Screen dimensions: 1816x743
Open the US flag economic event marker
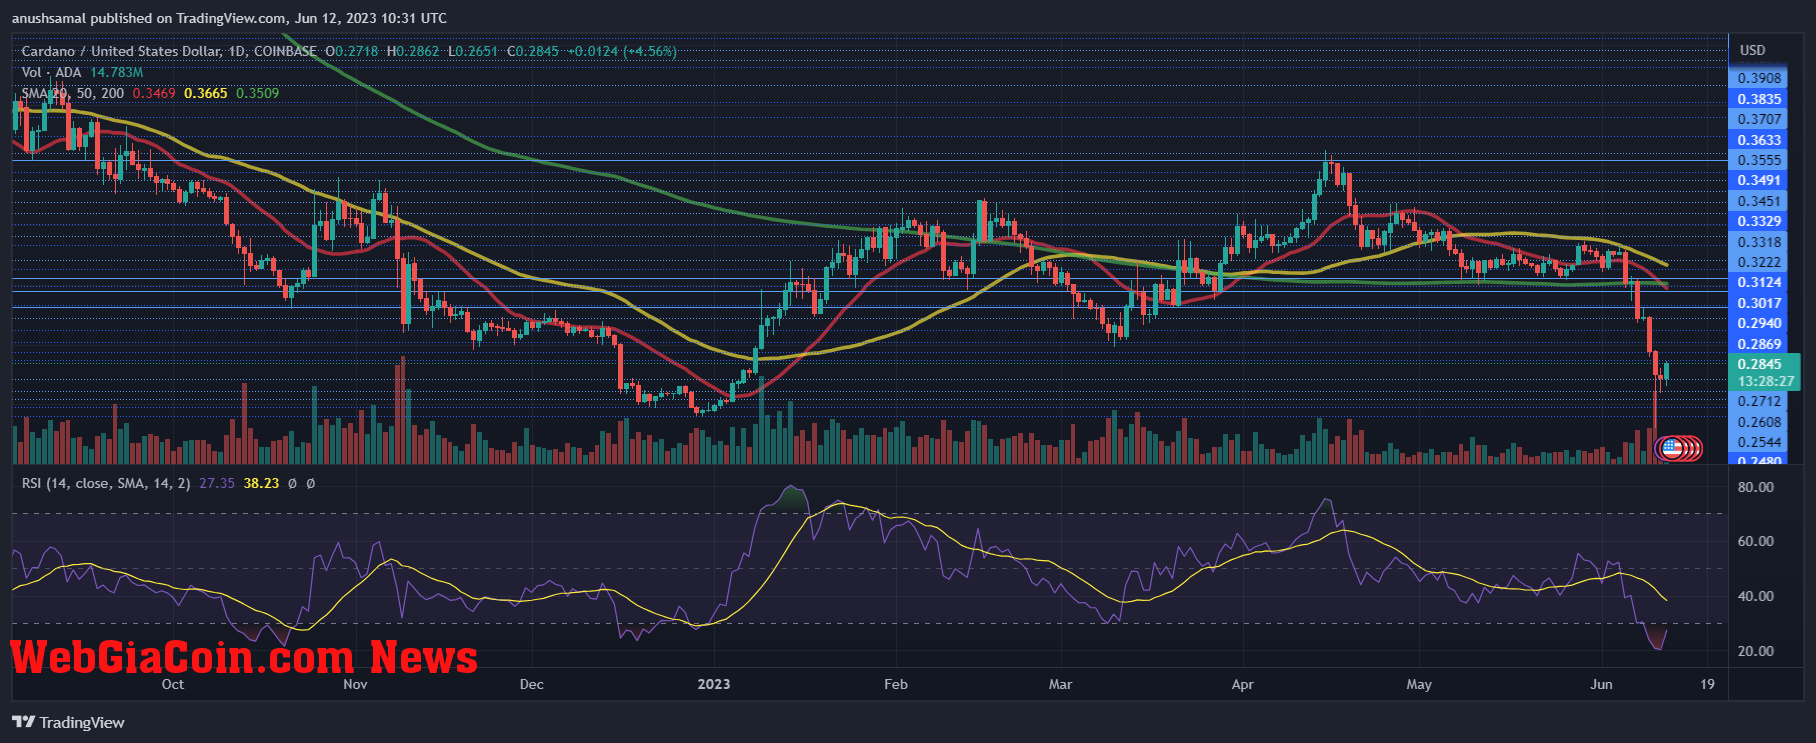click(1671, 448)
